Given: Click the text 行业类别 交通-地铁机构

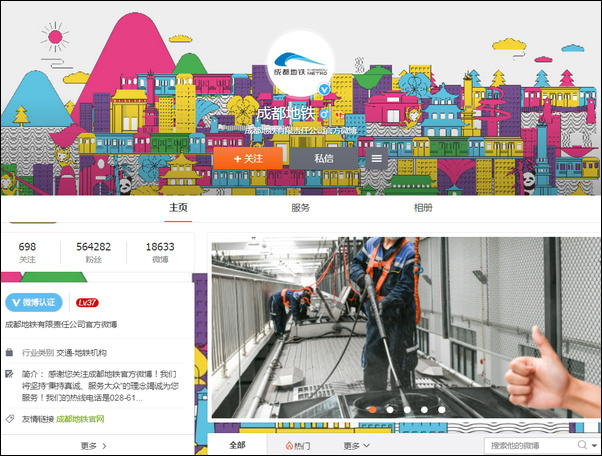Looking at the screenshot, I should [64, 352].
